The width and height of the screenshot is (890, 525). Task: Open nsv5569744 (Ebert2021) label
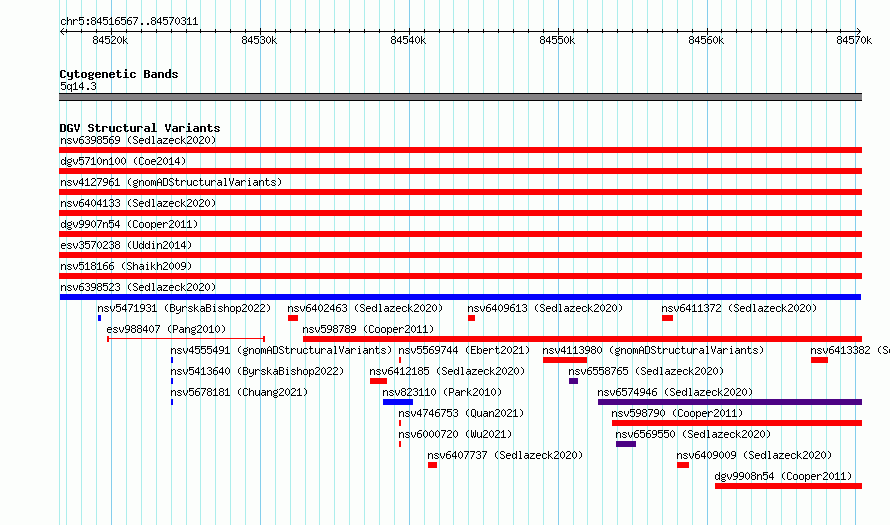click(x=464, y=350)
